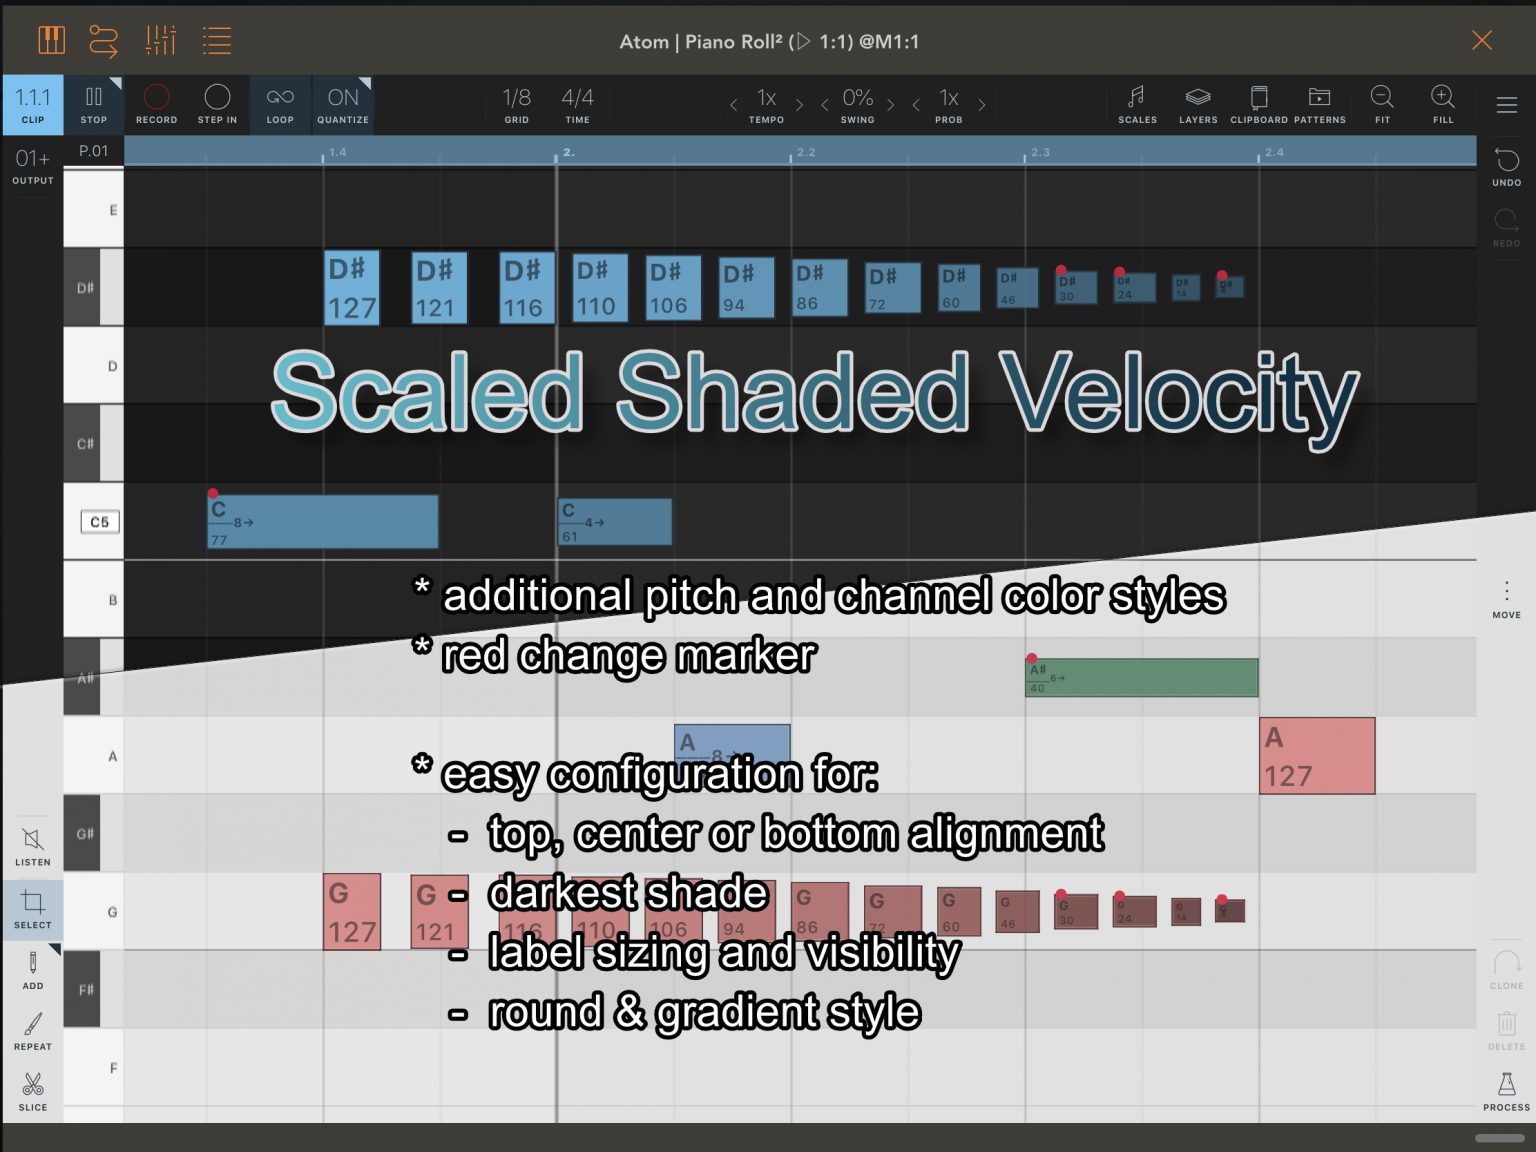Open the Layers panel
The image size is (1536, 1152).
[1198, 104]
